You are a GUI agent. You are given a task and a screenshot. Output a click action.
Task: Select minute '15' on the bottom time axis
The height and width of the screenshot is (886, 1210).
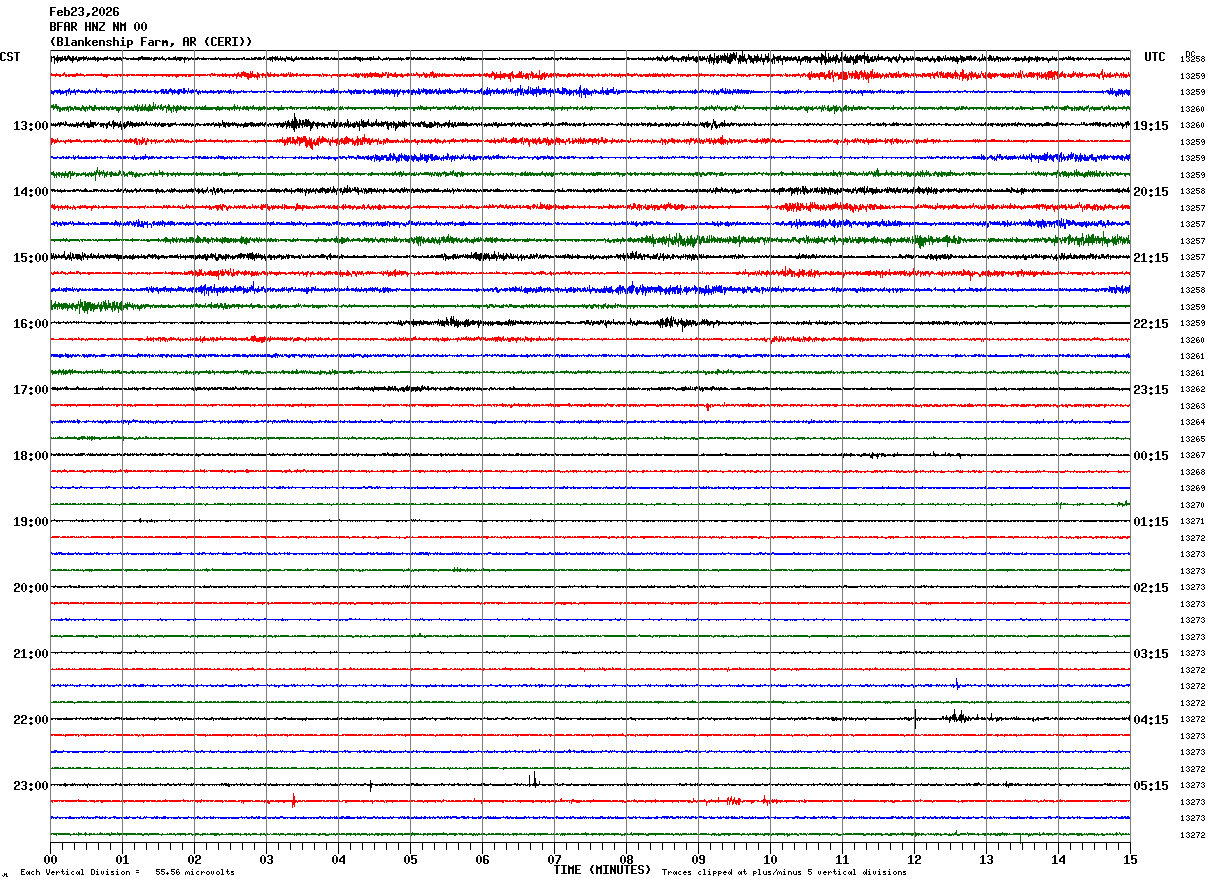click(1130, 859)
